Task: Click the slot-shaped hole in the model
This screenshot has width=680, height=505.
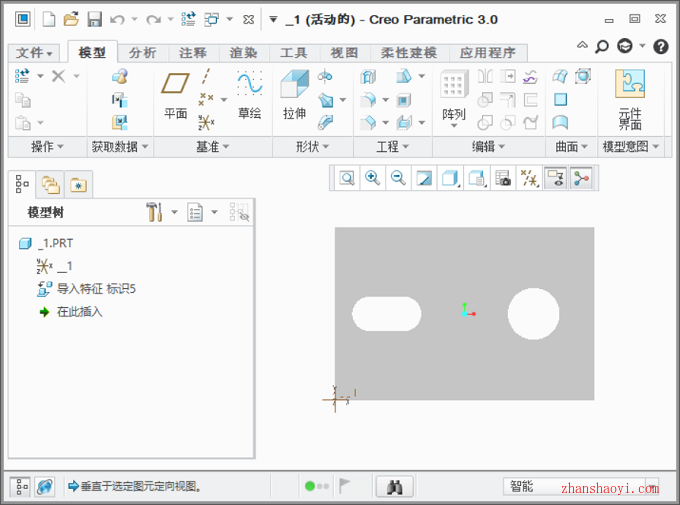Action: (386, 314)
